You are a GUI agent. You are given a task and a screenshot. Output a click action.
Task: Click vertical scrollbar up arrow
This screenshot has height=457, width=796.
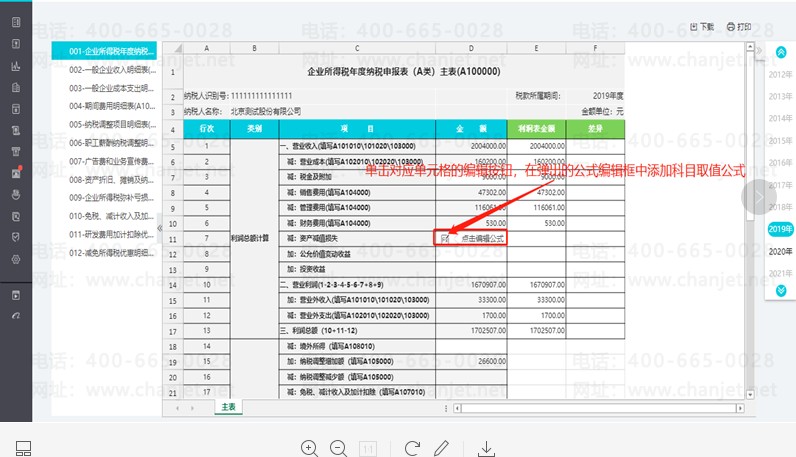[x=750, y=46]
